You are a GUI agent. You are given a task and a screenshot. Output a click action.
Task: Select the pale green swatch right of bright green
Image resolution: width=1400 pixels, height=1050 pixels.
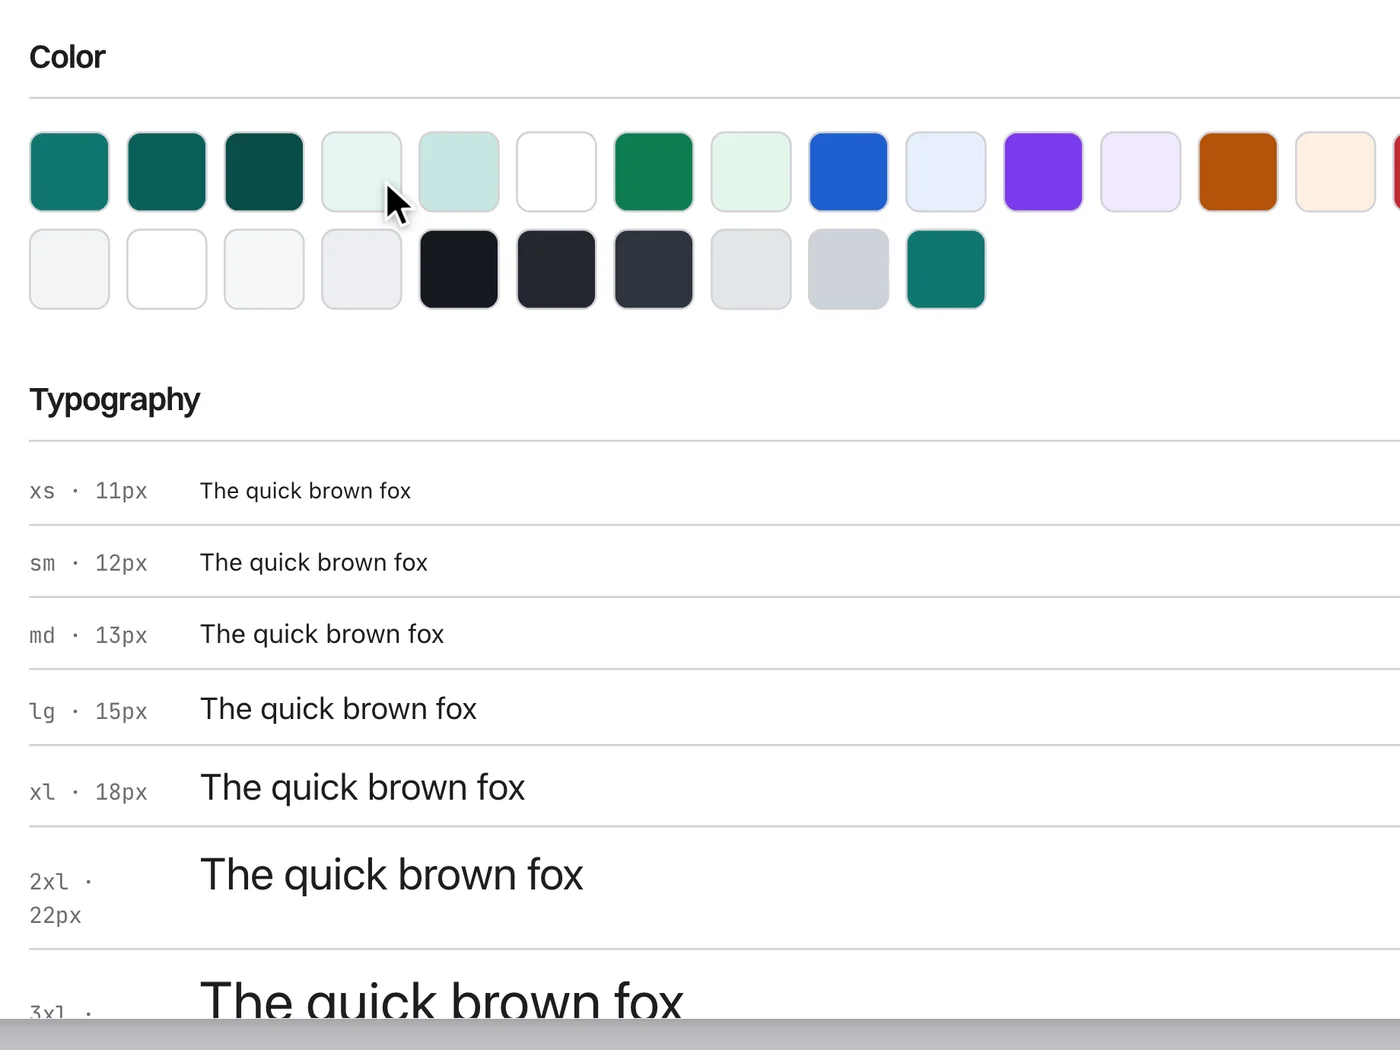click(751, 172)
